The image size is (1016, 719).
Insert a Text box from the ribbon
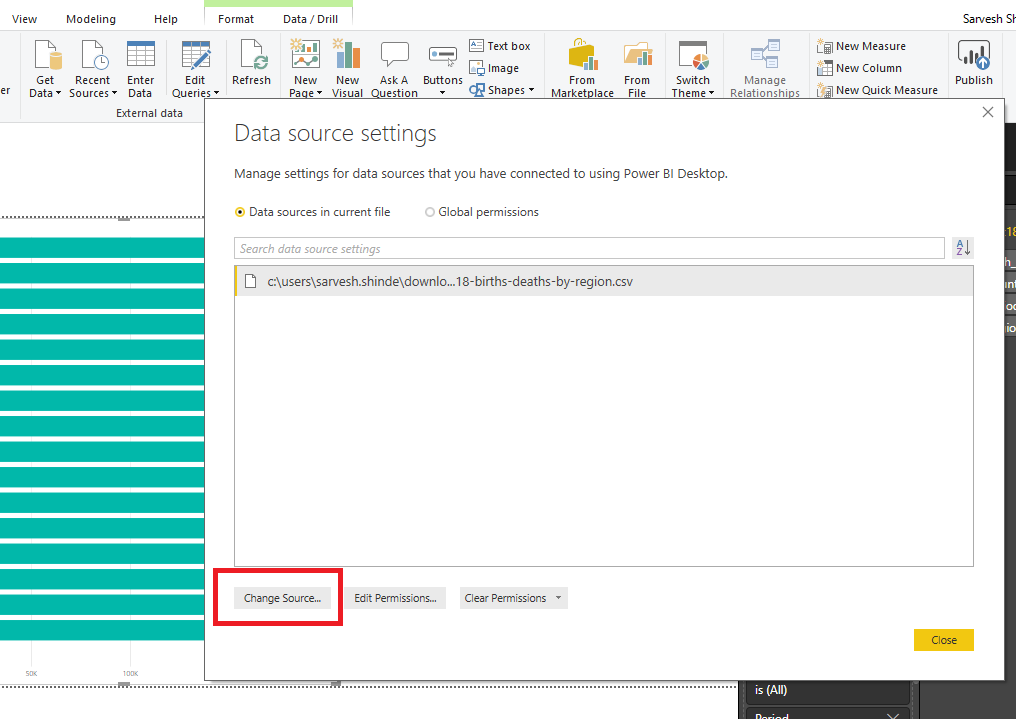[500, 45]
